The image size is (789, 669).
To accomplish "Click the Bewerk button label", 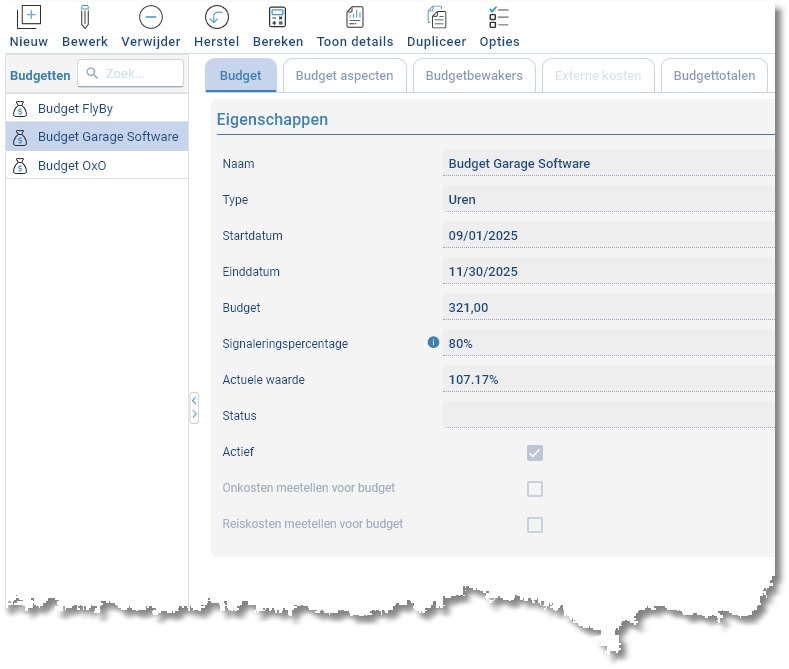I will coord(85,42).
